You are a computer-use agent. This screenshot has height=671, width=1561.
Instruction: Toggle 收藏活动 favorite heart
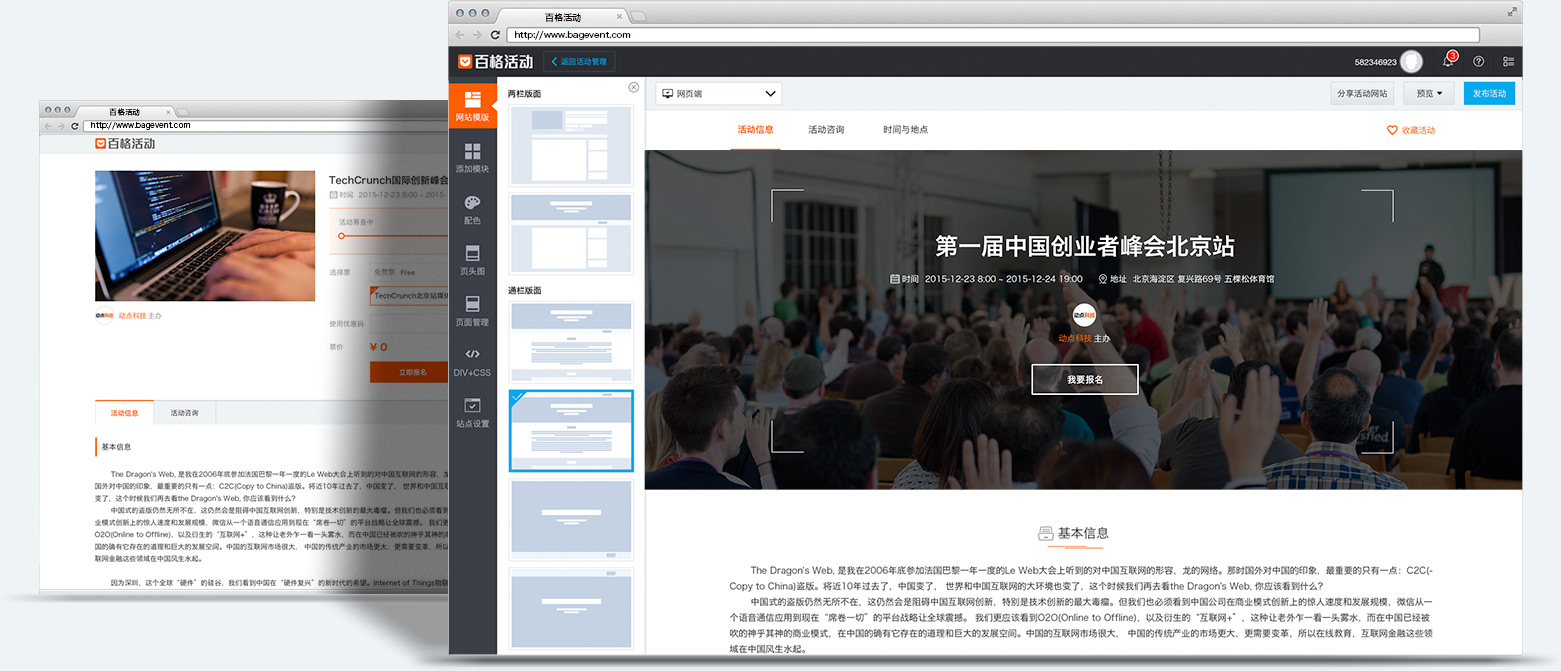[x=1410, y=130]
